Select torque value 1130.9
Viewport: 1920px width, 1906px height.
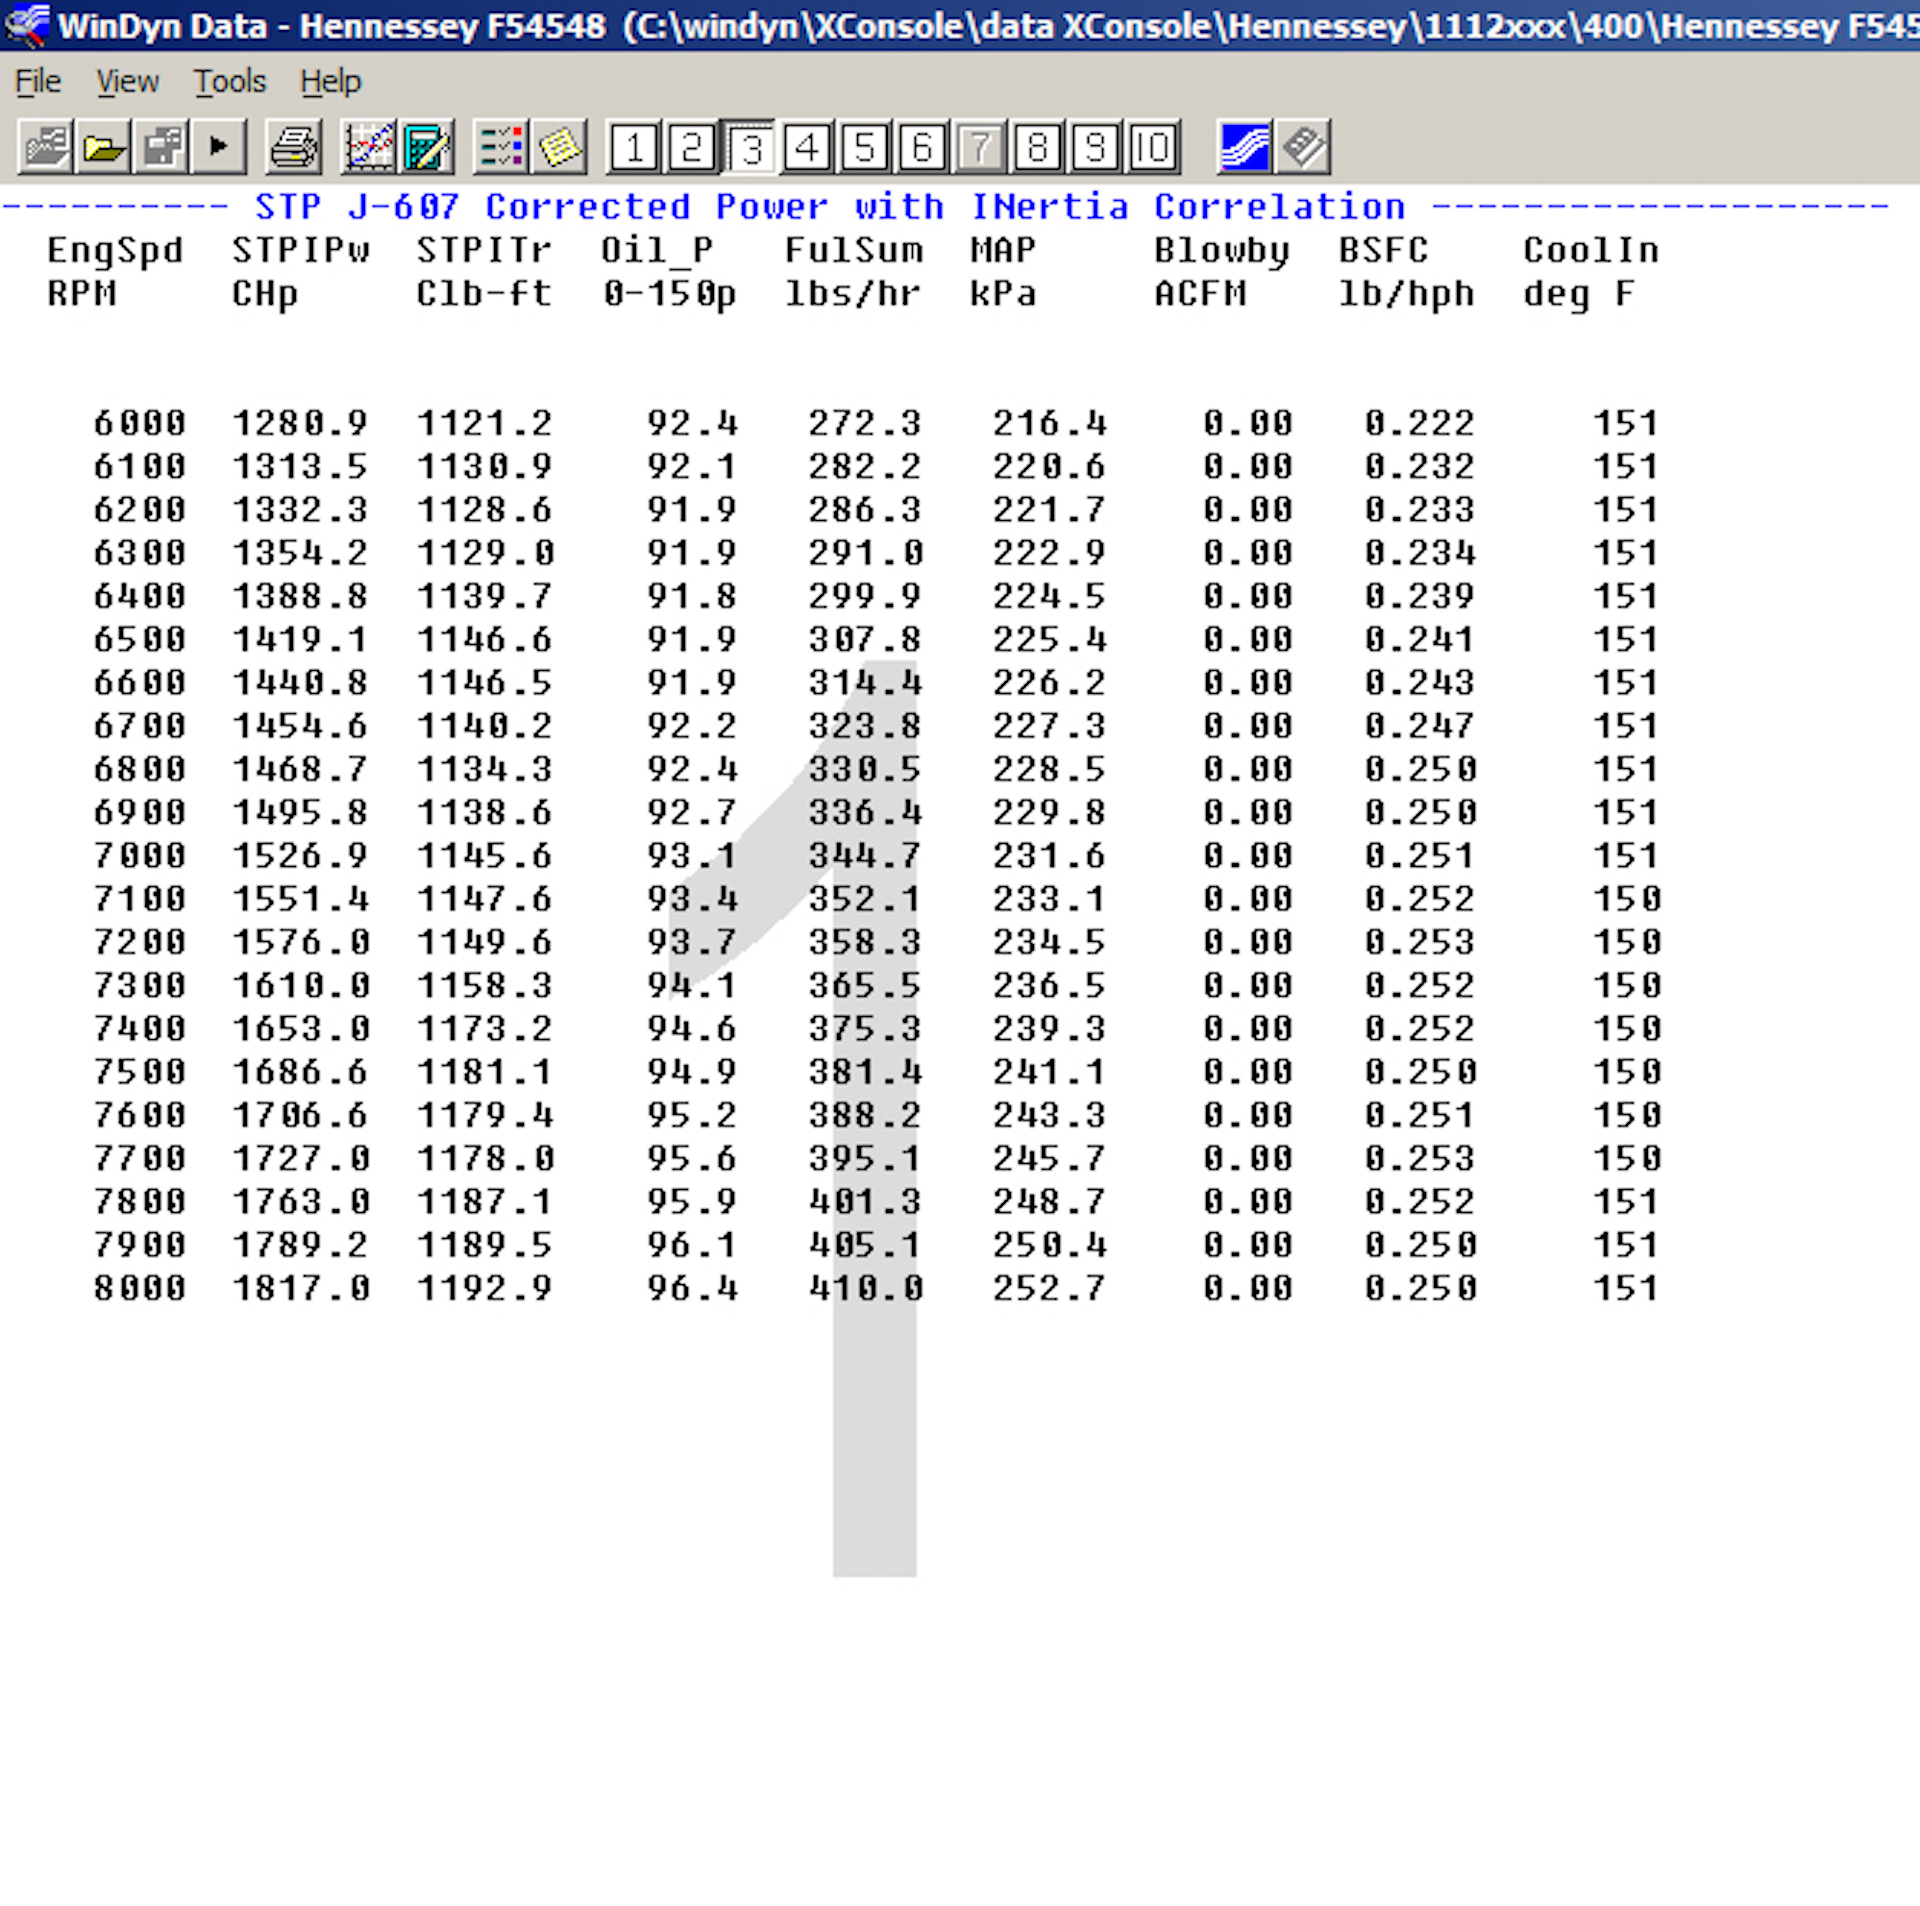click(484, 466)
